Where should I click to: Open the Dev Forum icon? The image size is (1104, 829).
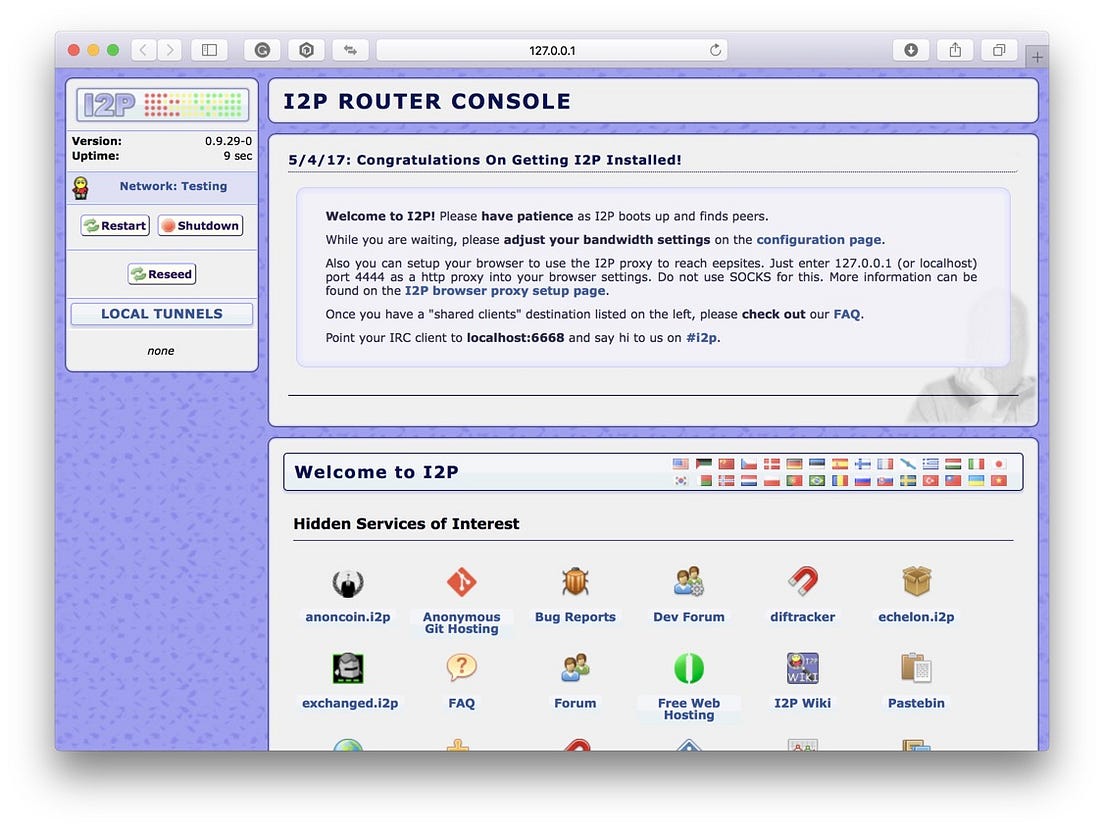coord(689,582)
